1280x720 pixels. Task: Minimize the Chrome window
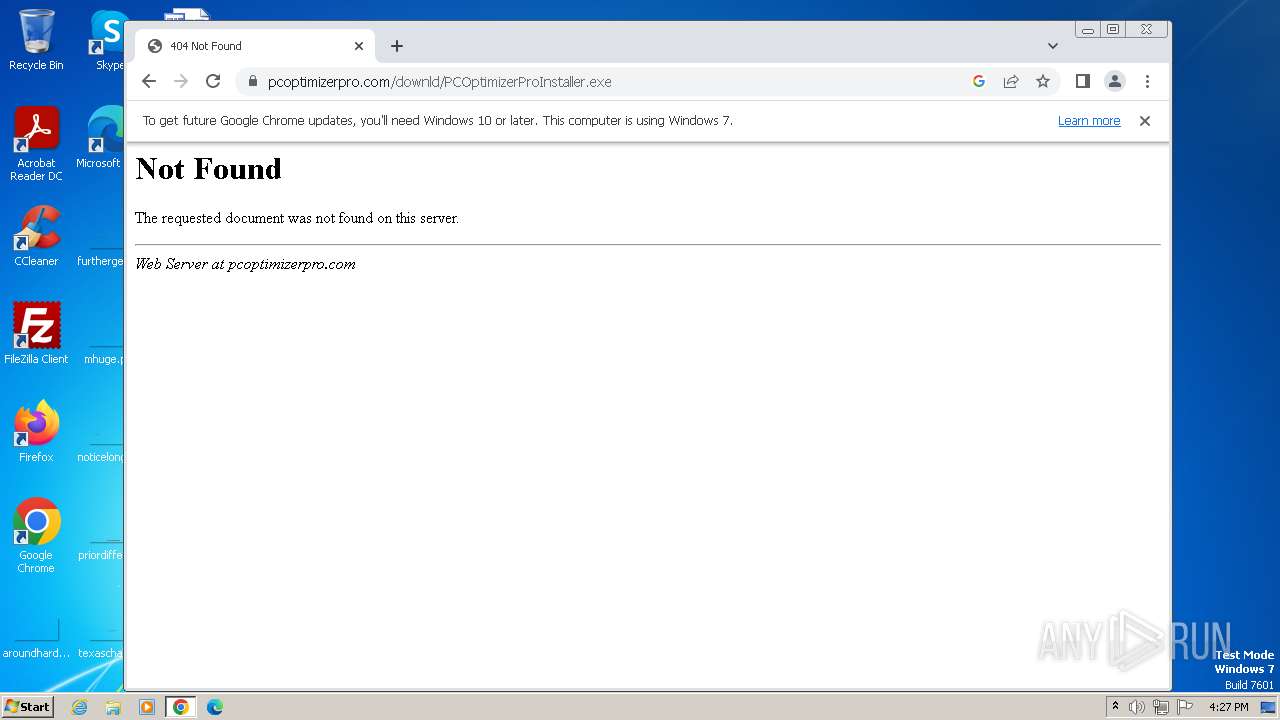1088,30
